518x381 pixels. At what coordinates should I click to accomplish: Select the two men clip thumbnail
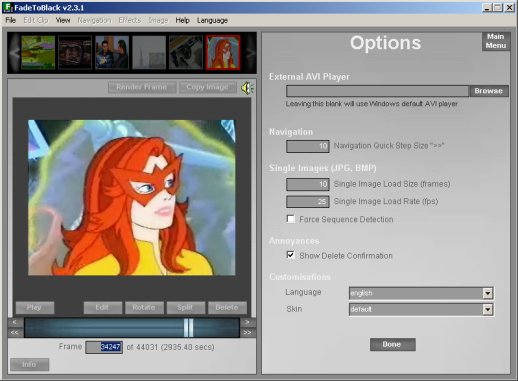click(x=112, y=53)
